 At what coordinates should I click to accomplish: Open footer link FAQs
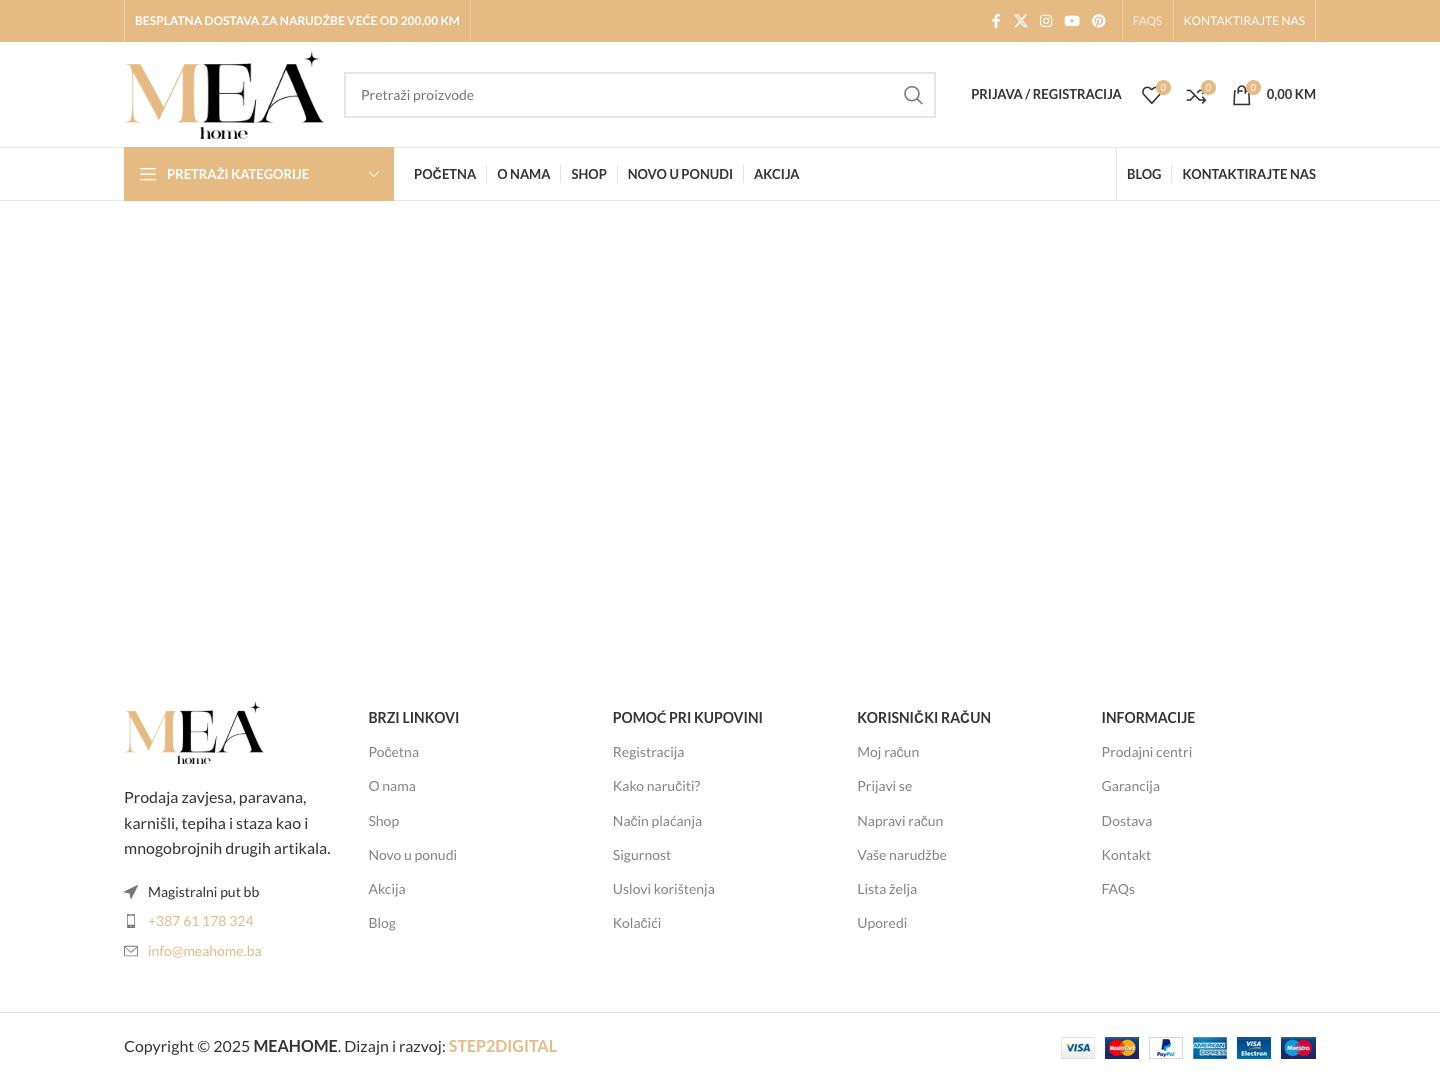coord(1118,889)
